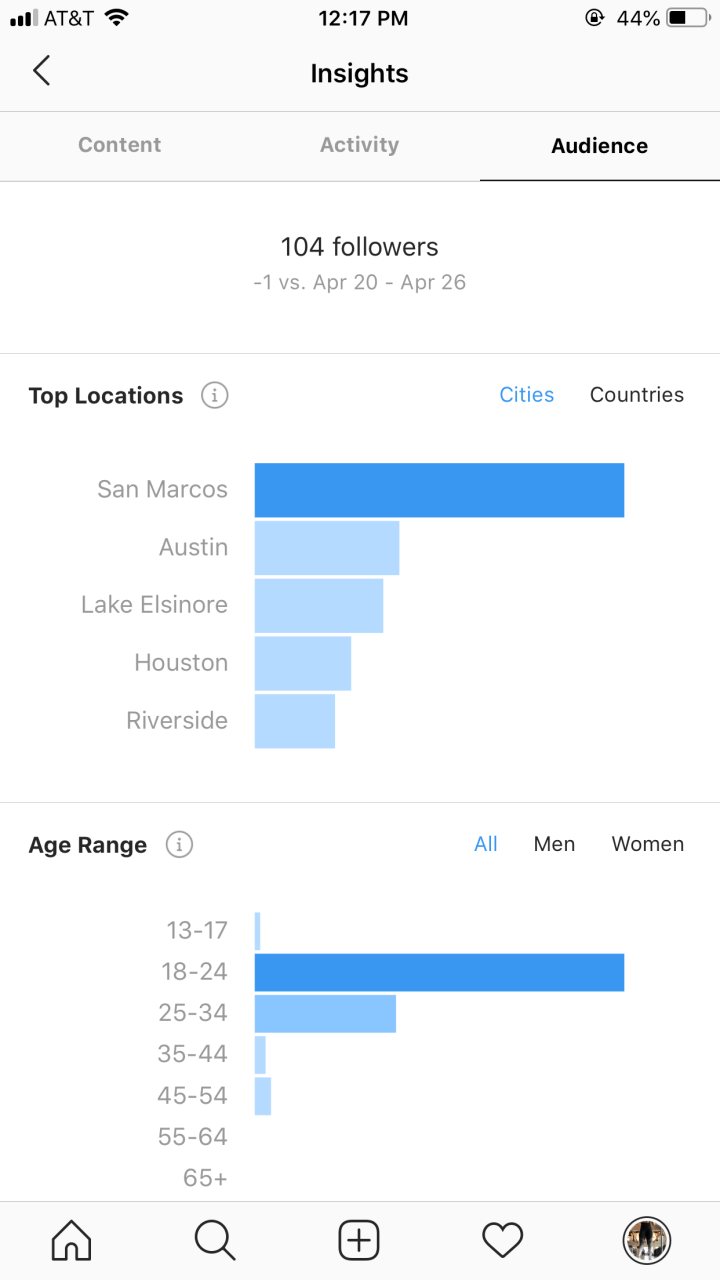The width and height of the screenshot is (720, 1280).
Task: Open the profile picture icon
Action: [x=646, y=1241]
